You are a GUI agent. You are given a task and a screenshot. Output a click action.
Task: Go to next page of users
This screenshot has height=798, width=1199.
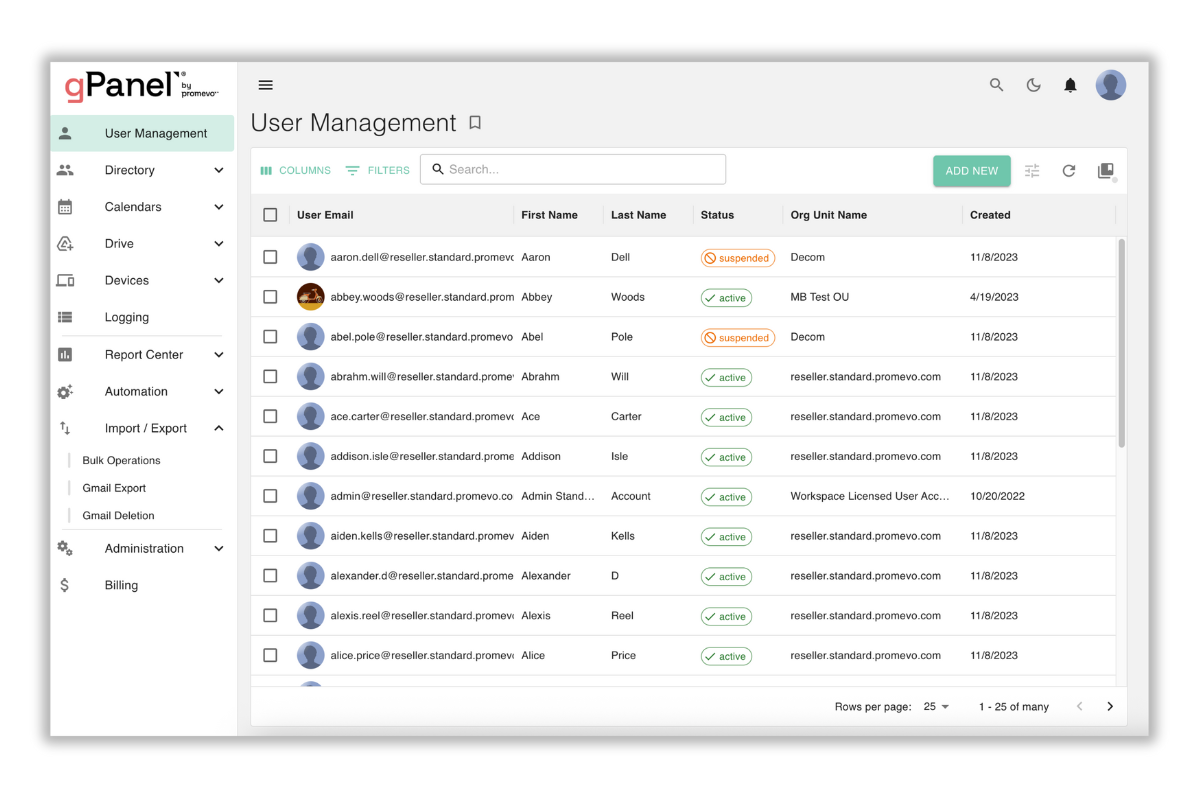1110,706
